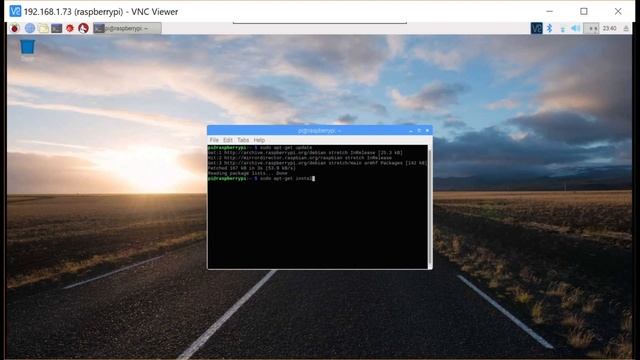Open VNC Server tray icon
The height and width of the screenshot is (360, 640).
[536, 28]
